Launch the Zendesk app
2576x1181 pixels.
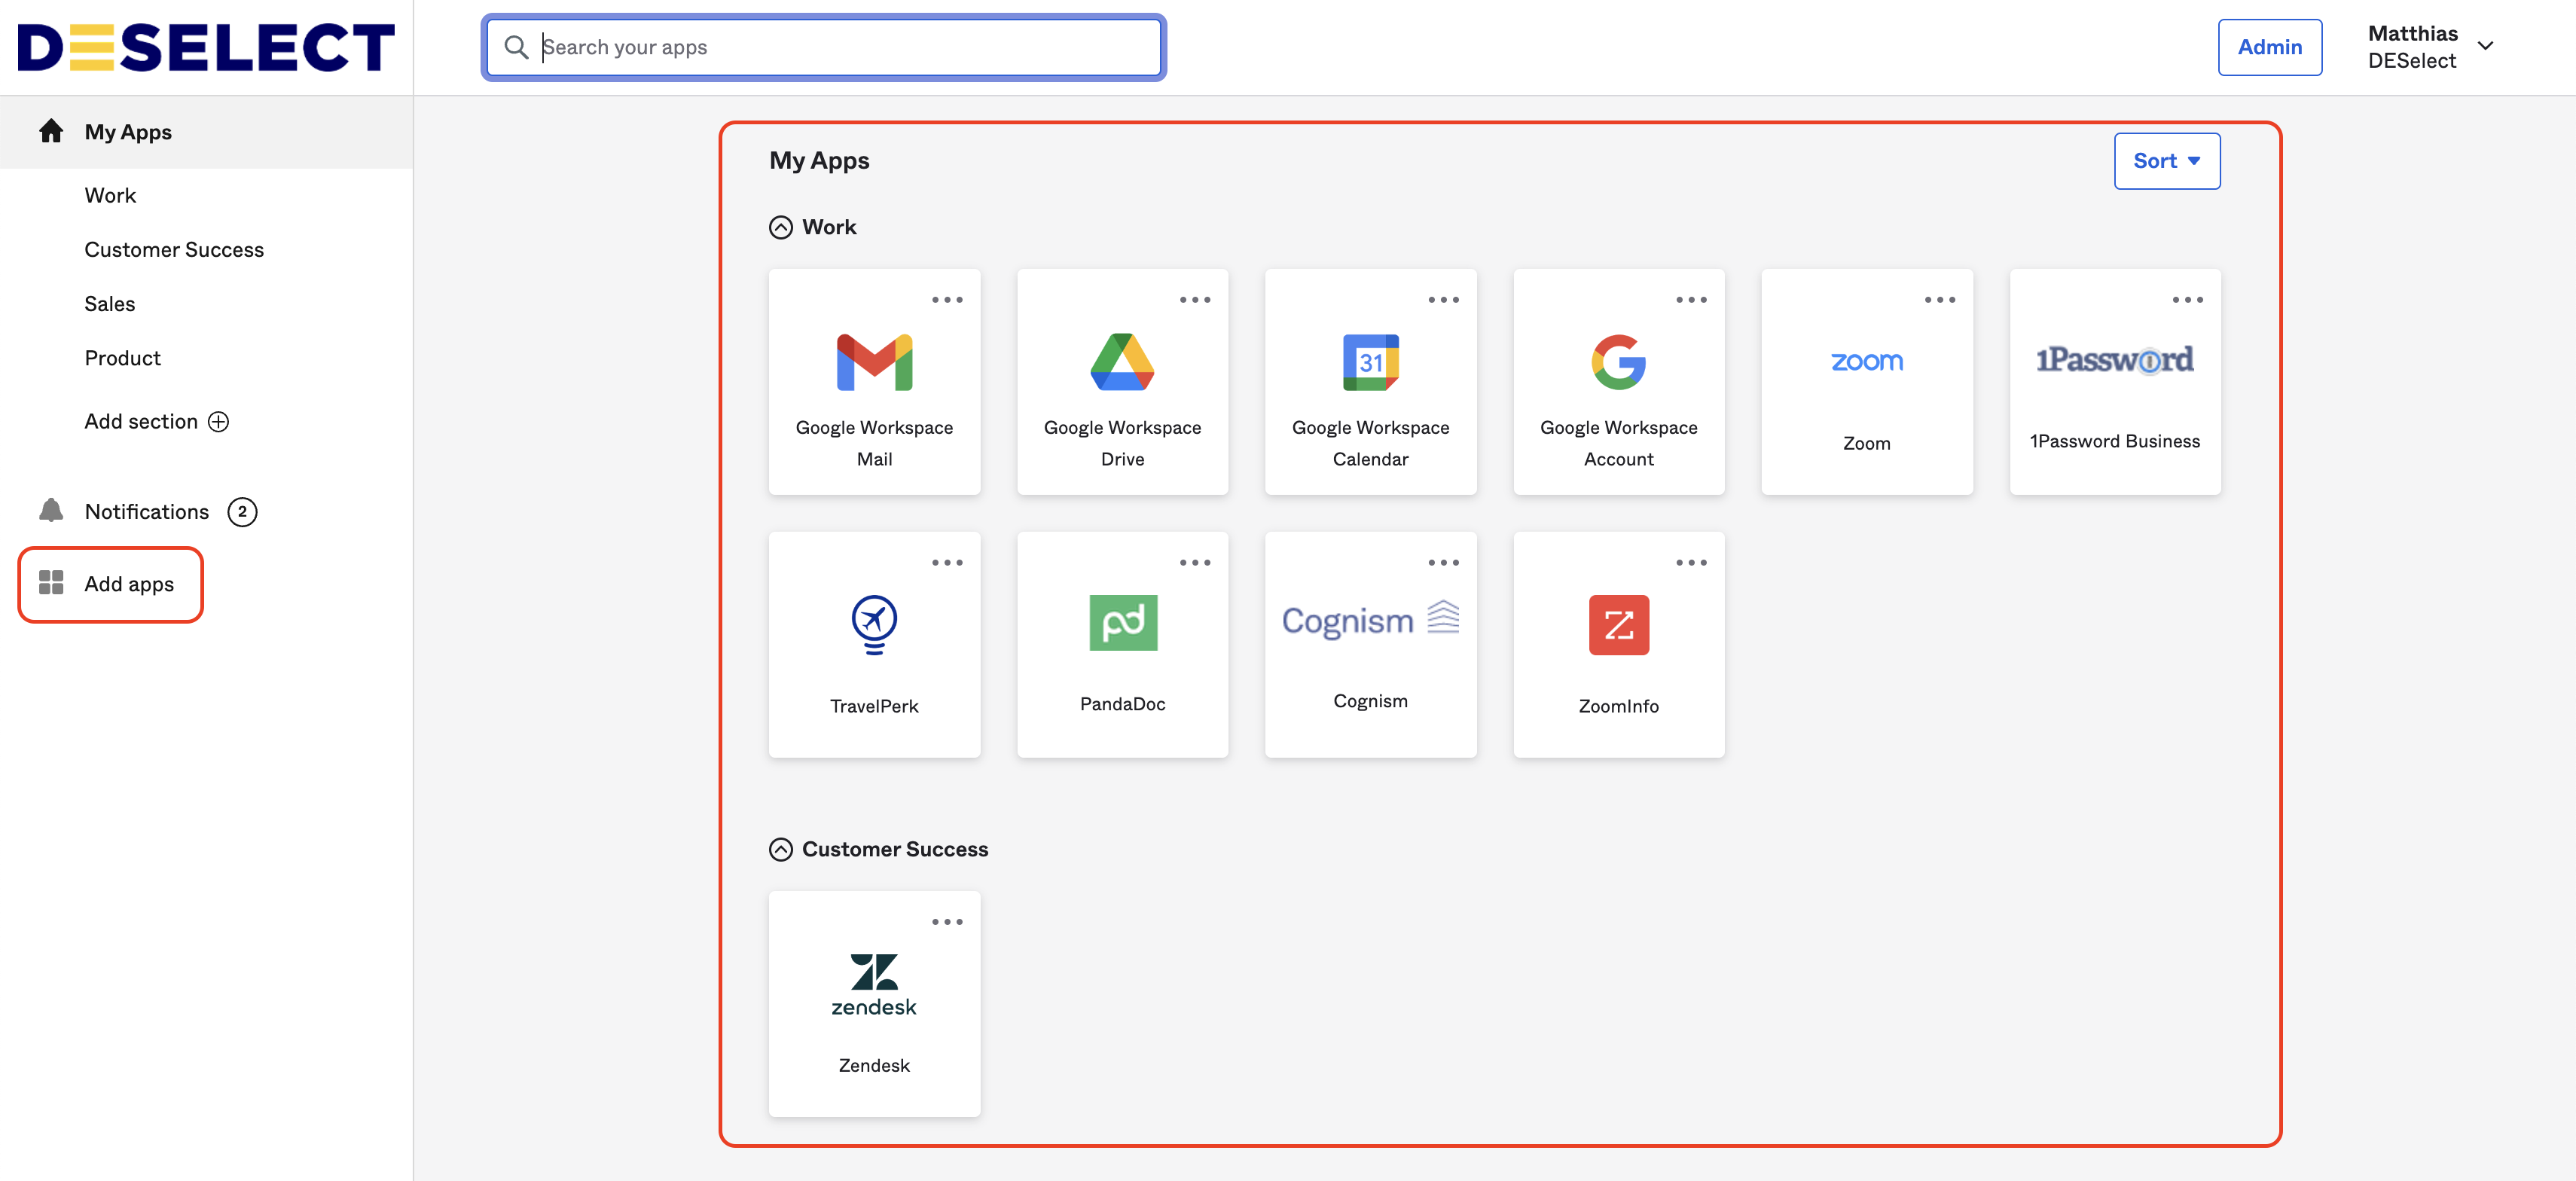(874, 1004)
